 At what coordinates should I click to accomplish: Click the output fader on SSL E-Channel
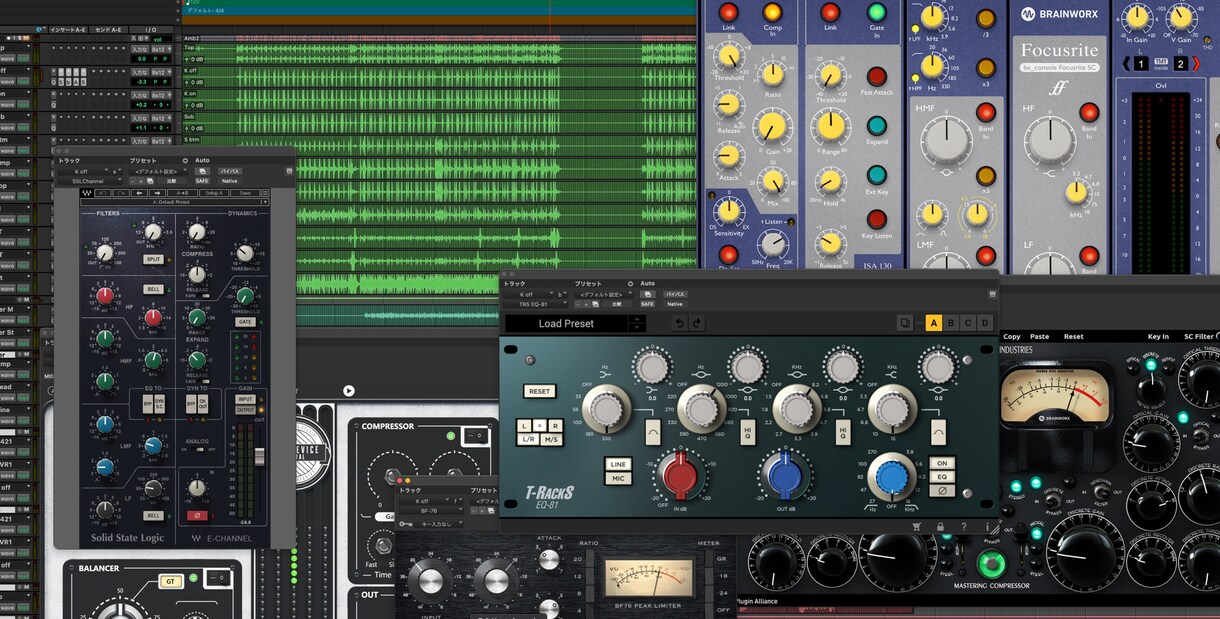click(260, 456)
